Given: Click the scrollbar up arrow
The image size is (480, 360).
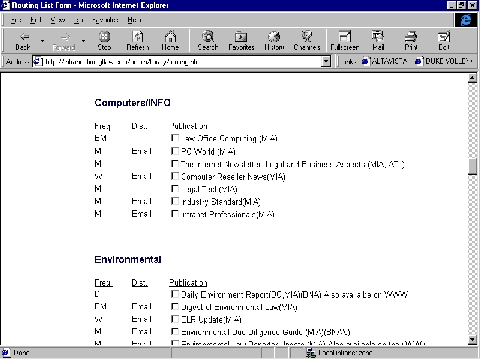Looking at the screenshot, I should tap(472, 78).
